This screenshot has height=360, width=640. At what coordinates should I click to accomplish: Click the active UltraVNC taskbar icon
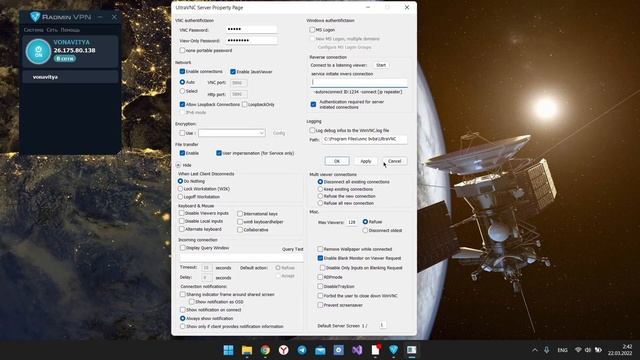pos(411,350)
